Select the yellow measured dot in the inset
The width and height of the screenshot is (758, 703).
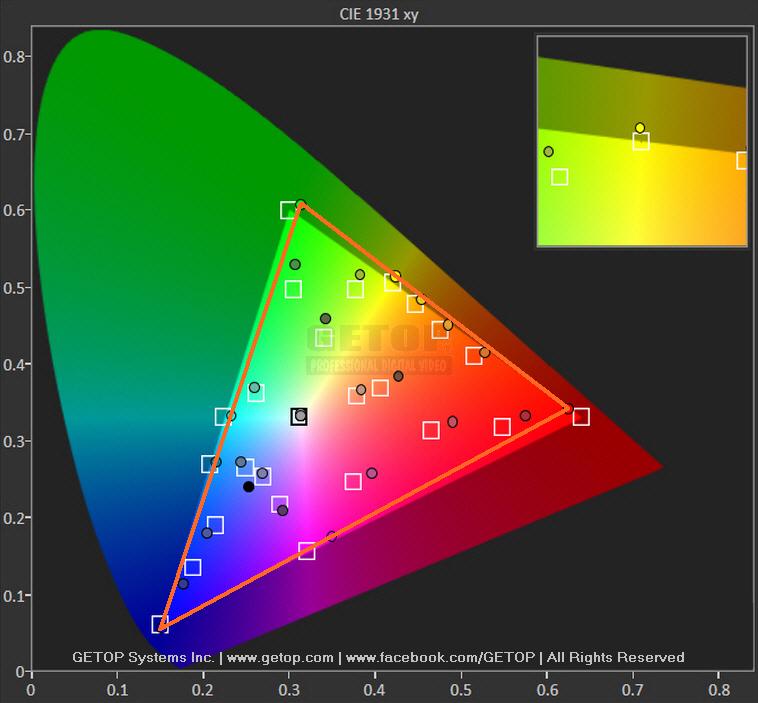(x=640, y=128)
